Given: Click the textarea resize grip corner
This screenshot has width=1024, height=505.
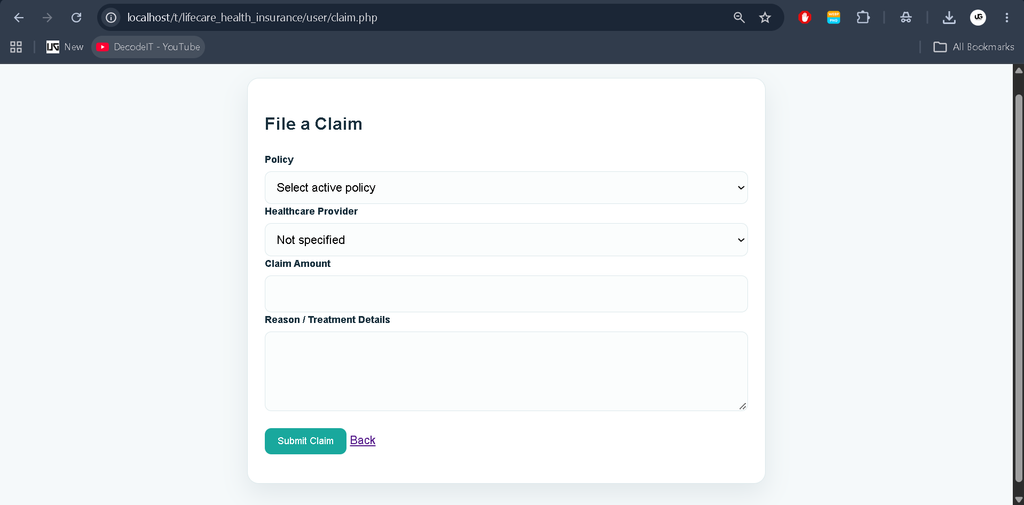Looking at the screenshot, I should point(743,406).
